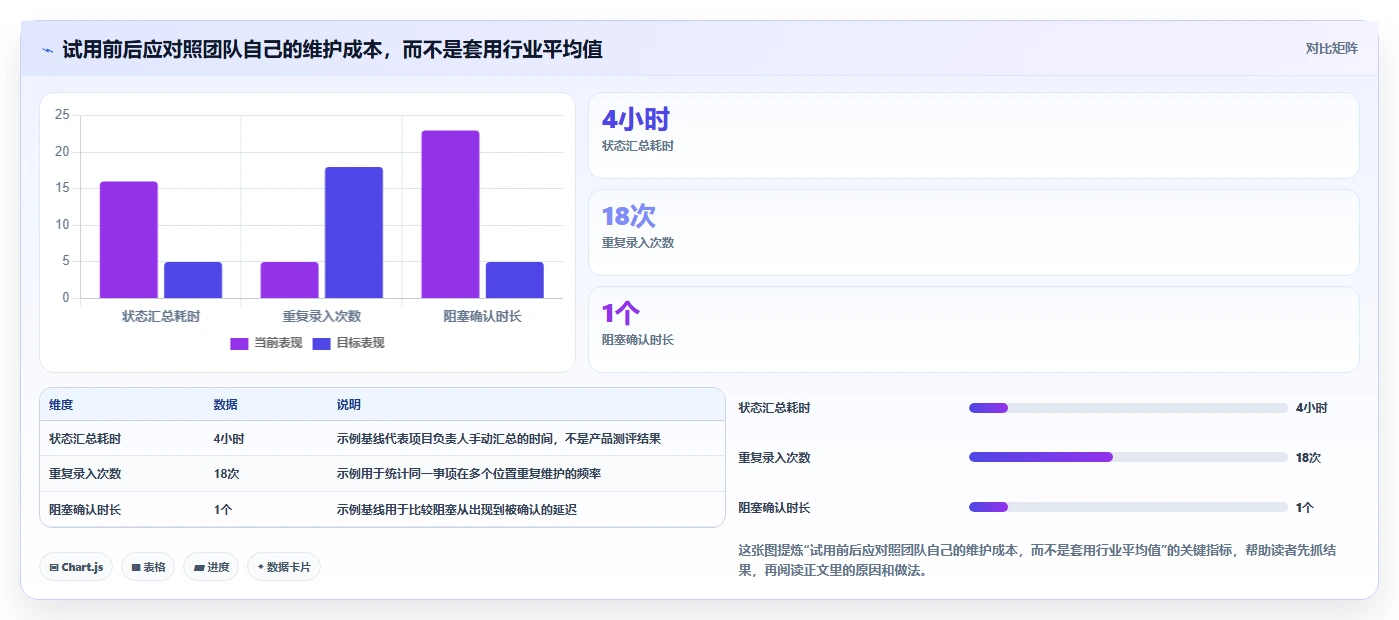Viewport: 1399px width, 620px height.
Task: Select the 状态汇总耗时 table row cell
Action: point(85,438)
